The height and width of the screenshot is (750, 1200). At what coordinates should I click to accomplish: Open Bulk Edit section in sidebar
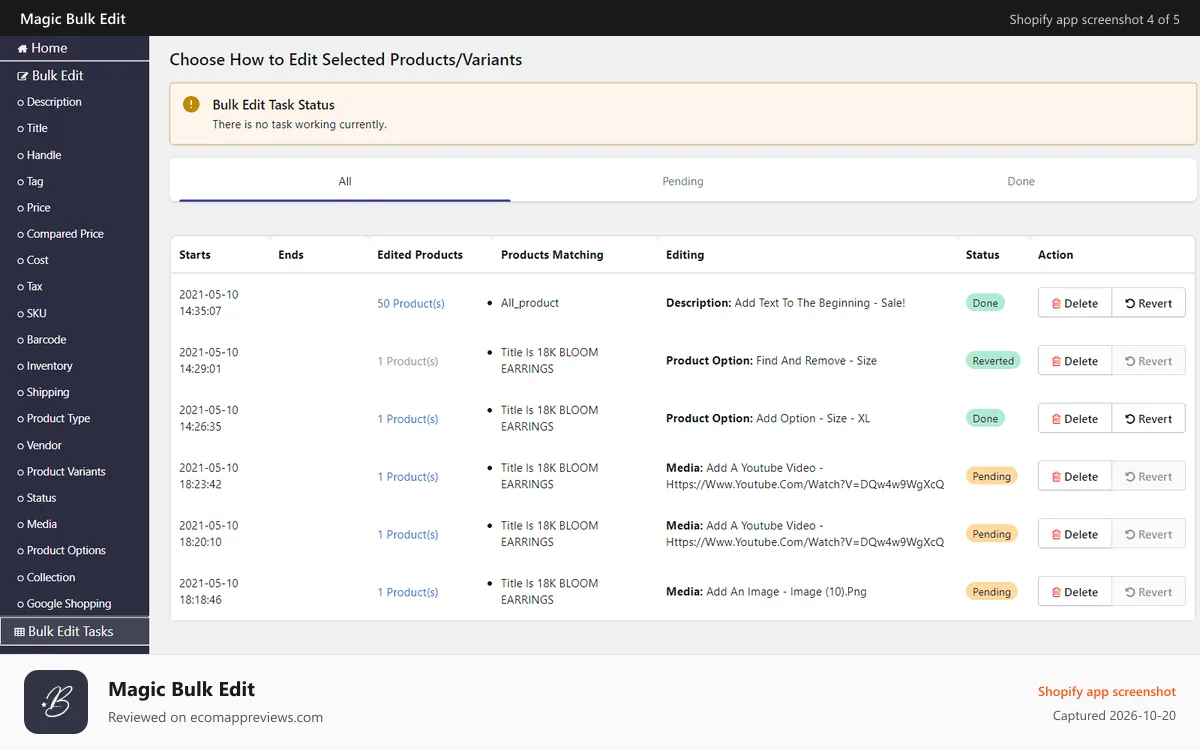50,75
